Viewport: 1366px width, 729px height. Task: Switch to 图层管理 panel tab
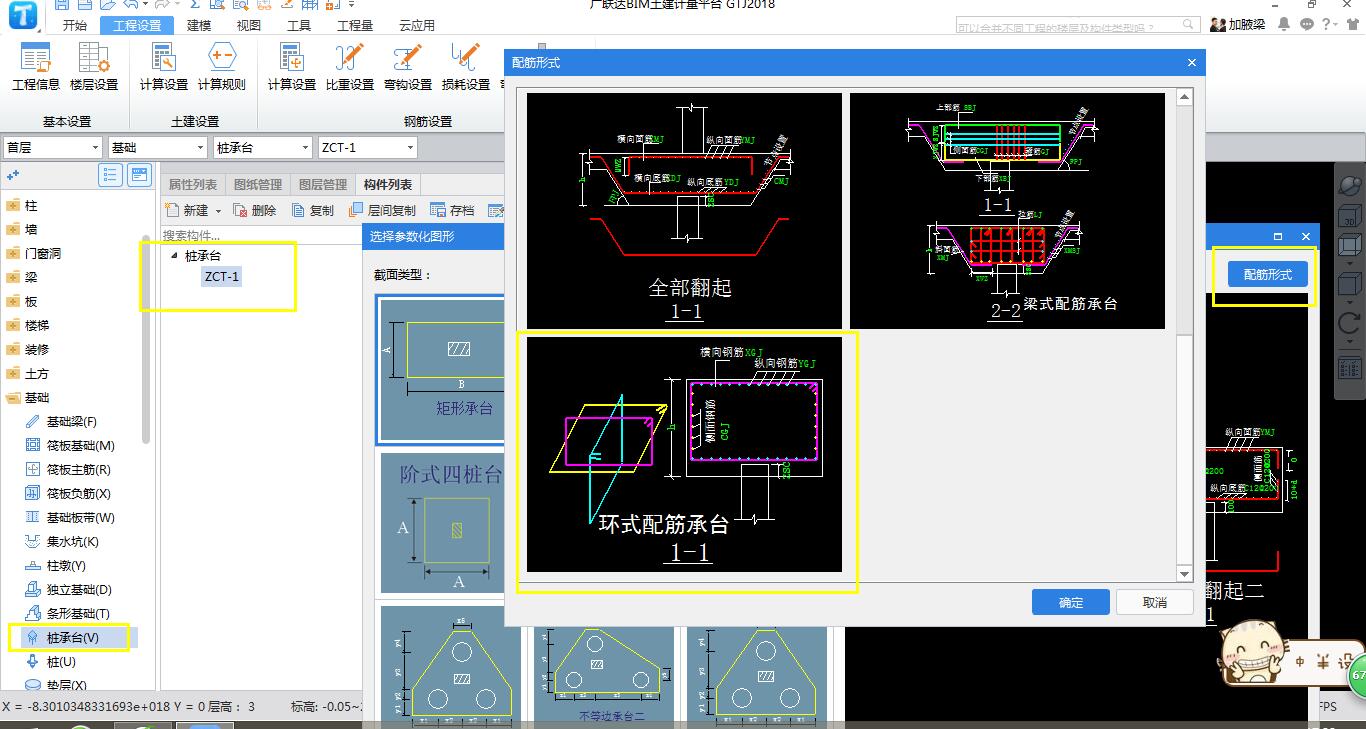point(323,184)
